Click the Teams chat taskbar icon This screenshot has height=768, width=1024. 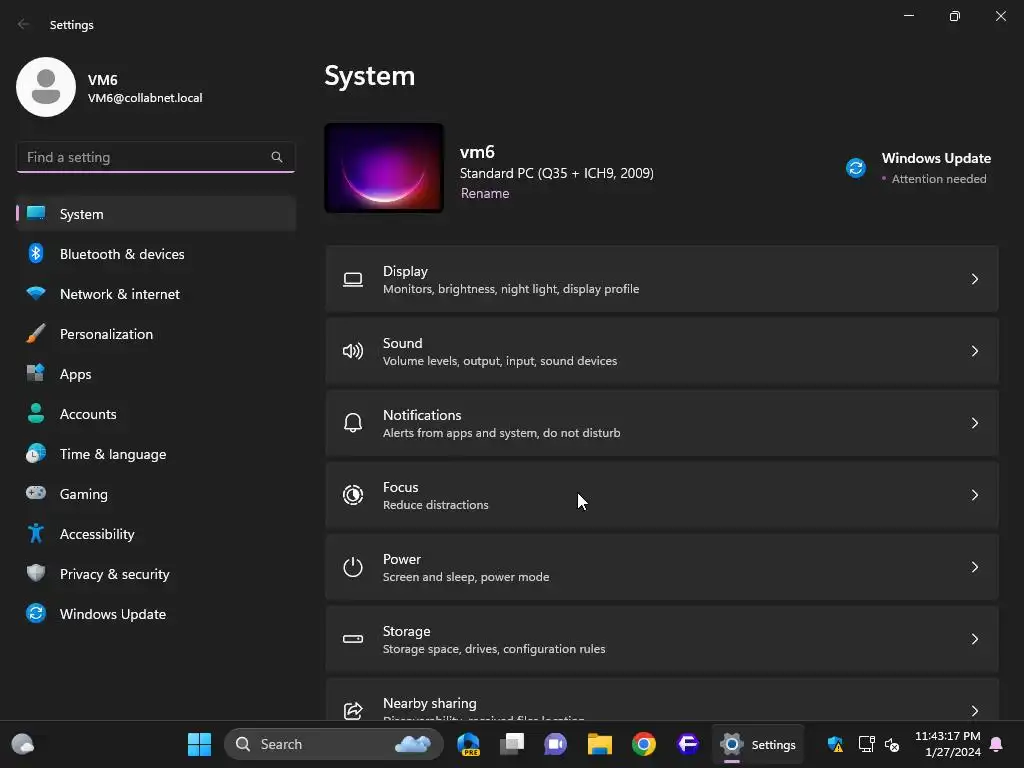(x=556, y=744)
